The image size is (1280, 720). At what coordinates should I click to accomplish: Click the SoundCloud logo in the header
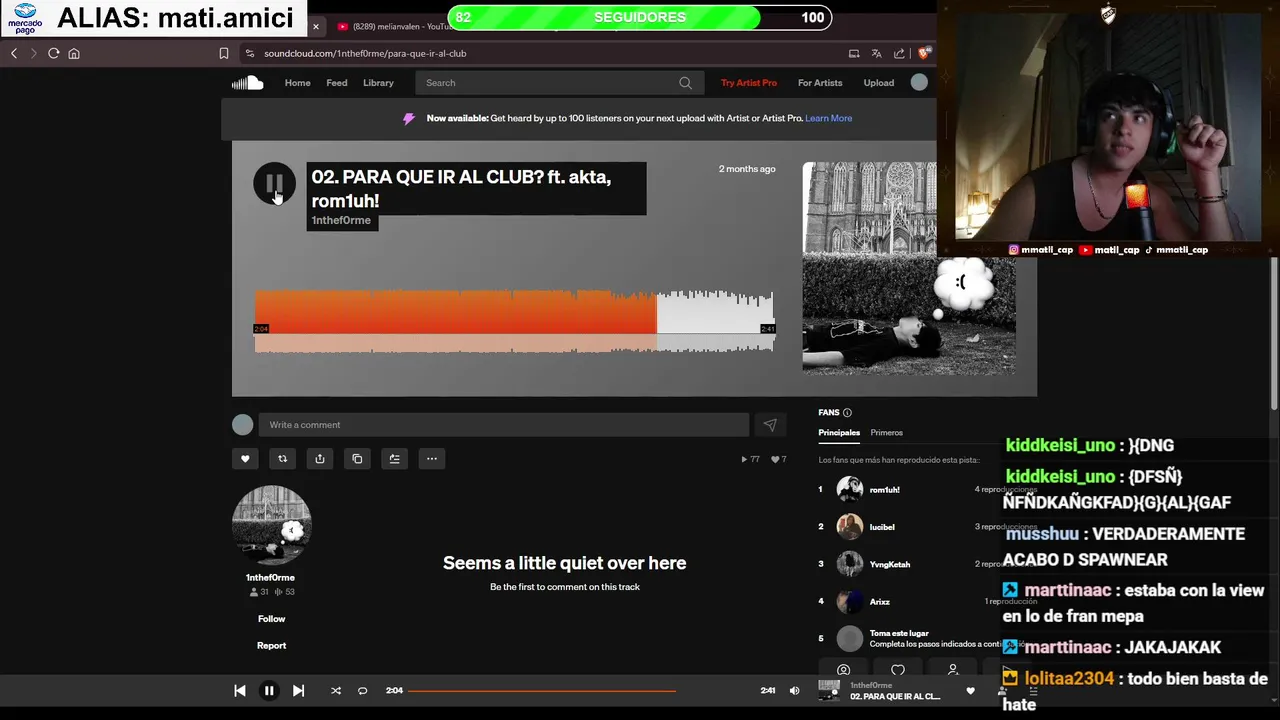248,83
